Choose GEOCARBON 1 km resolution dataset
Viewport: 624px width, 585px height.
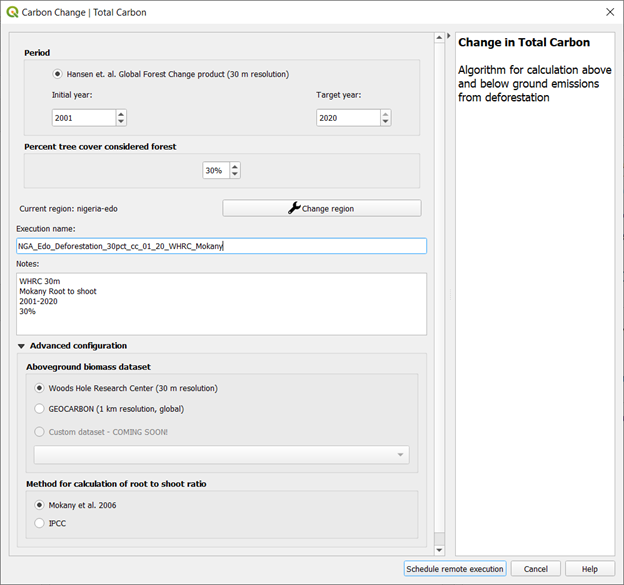(40, 409)
